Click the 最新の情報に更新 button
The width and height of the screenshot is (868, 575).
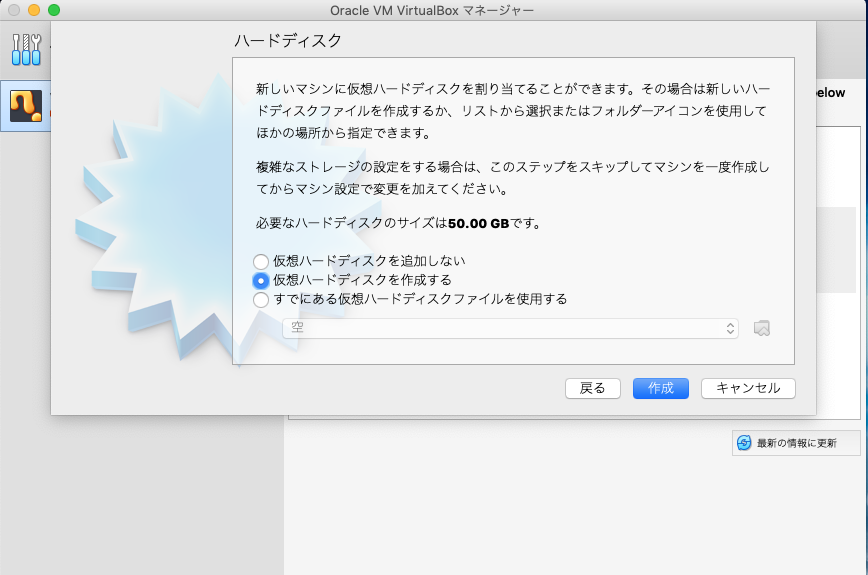[x=796, y=443]
